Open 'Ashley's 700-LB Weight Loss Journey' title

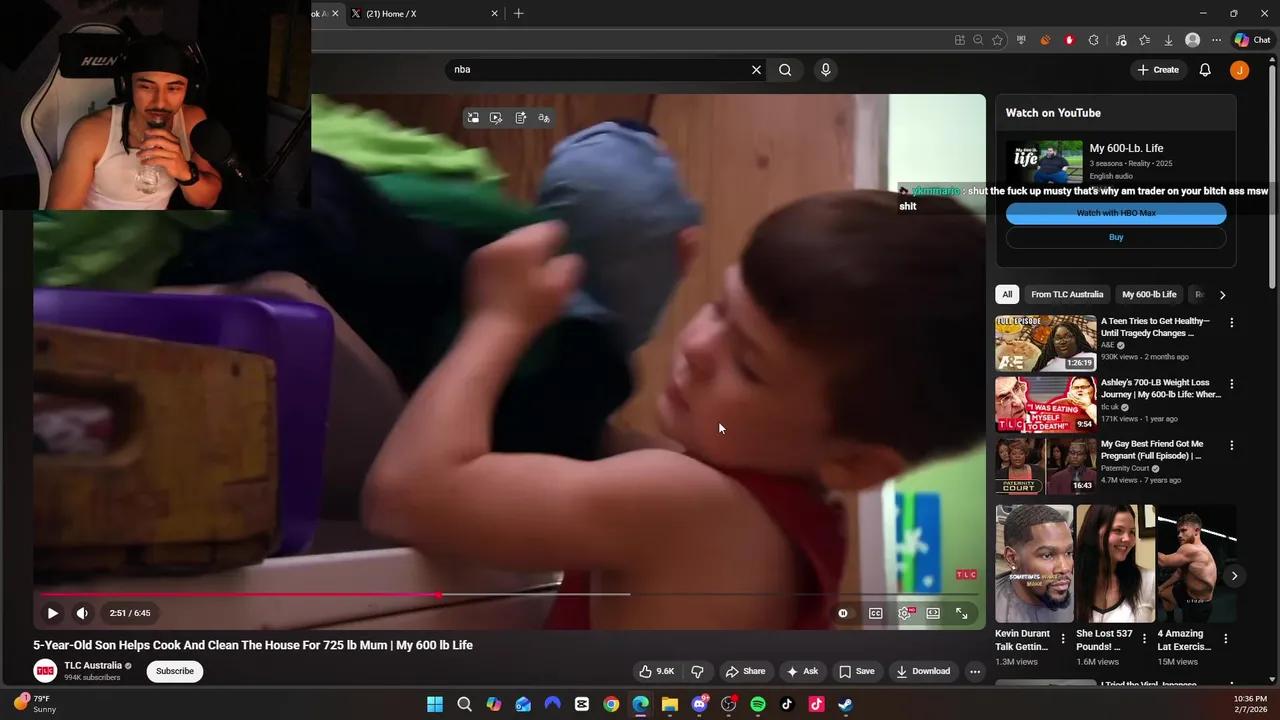tap(1161, 388)
